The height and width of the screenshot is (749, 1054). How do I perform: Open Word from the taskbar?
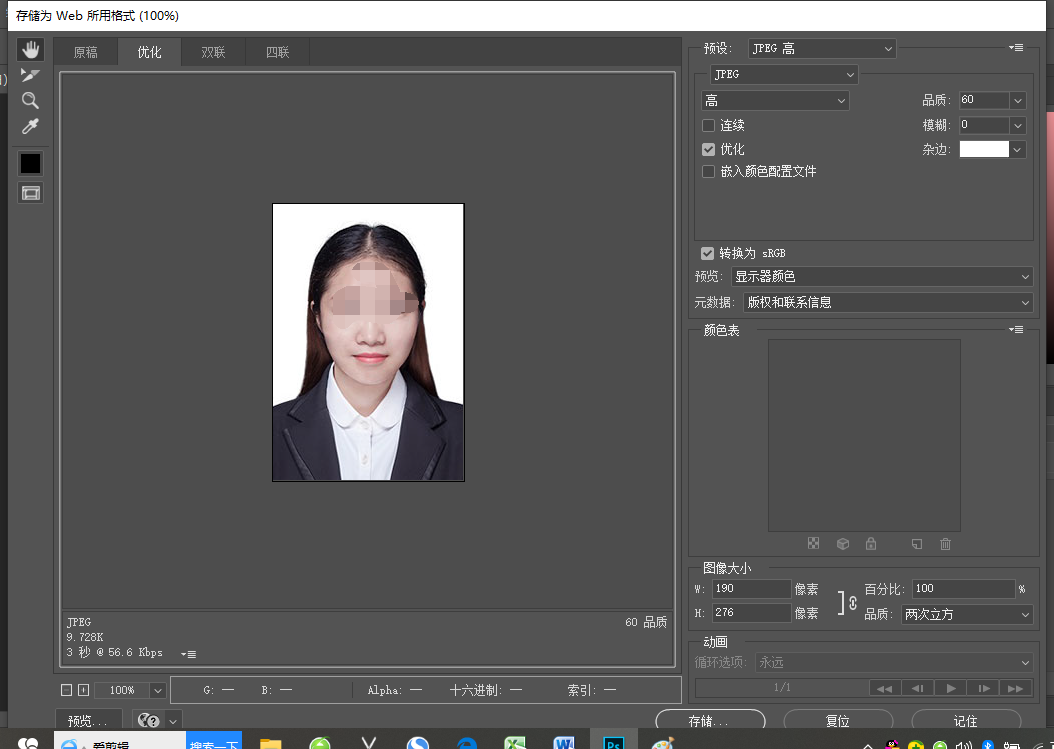click(564, 742)
